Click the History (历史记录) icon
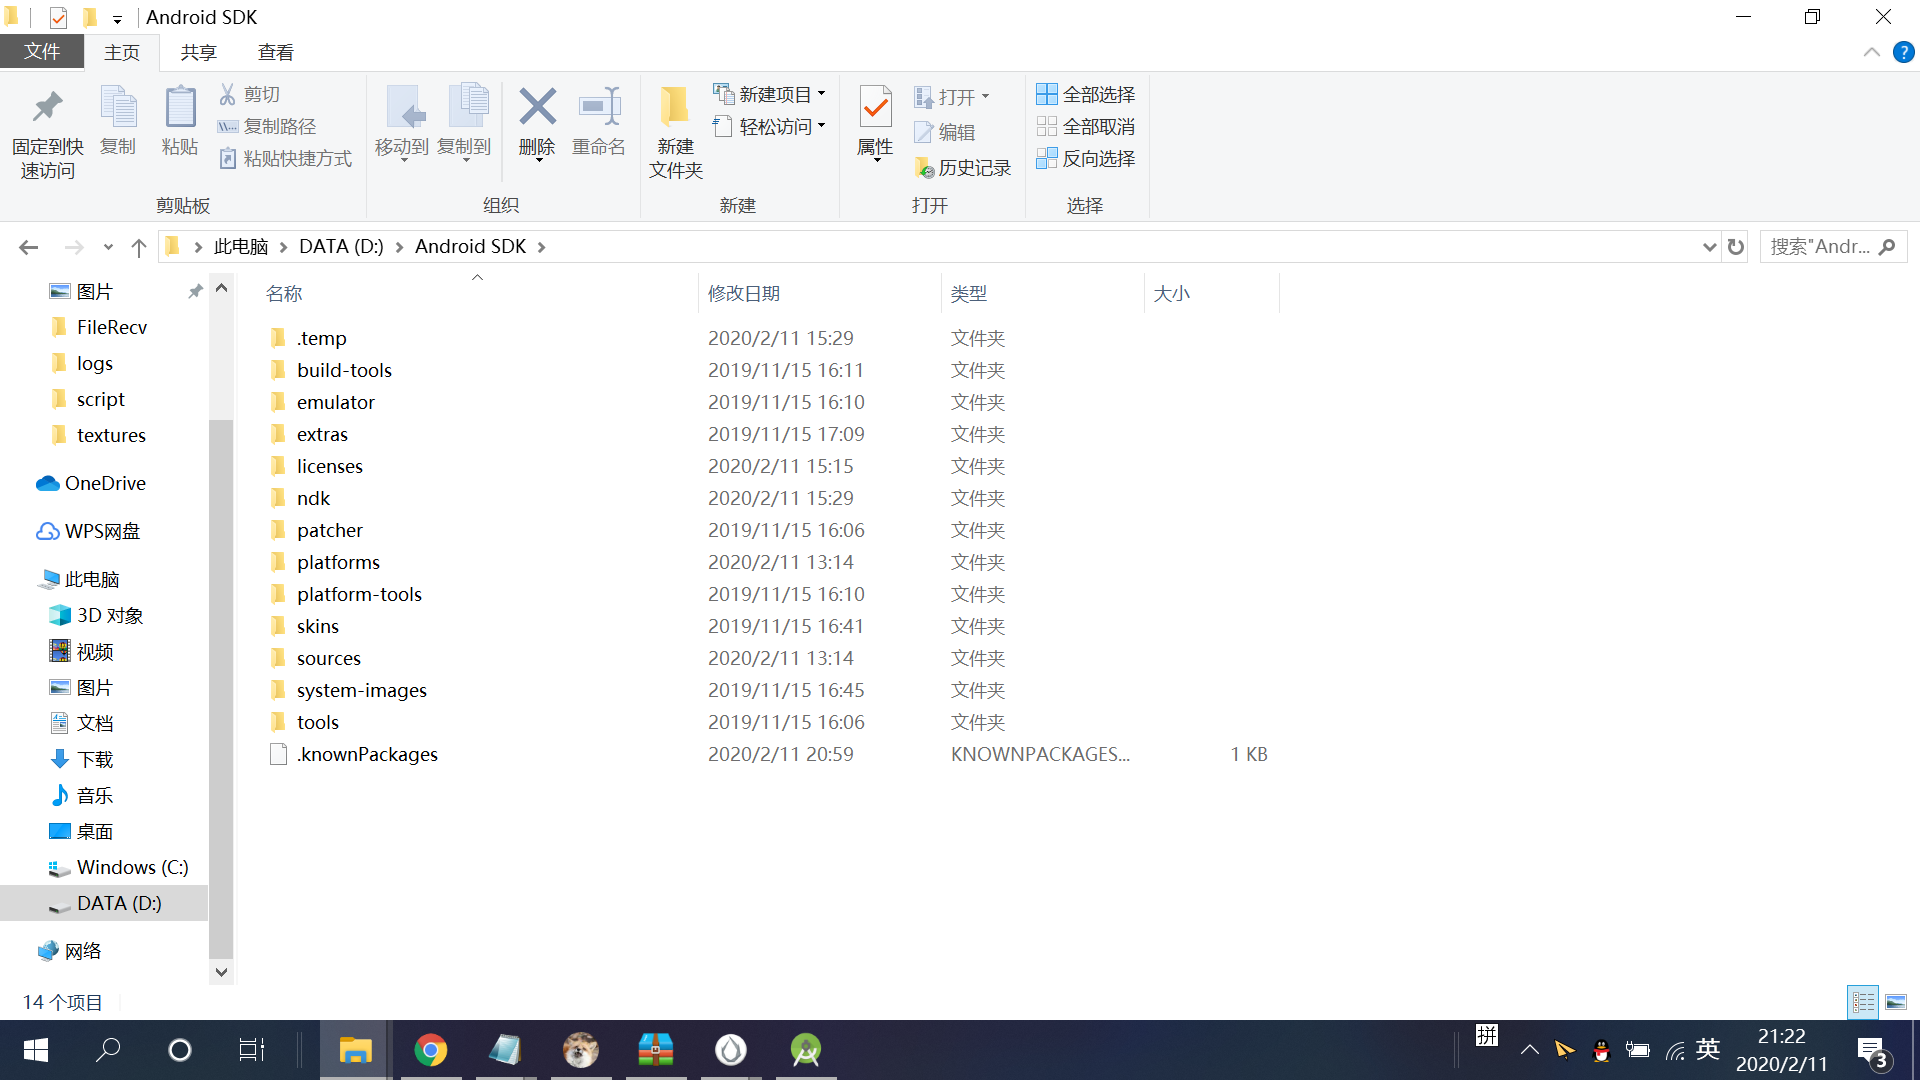Screen dimensions: 1920x1080 [x=924, y=168]
